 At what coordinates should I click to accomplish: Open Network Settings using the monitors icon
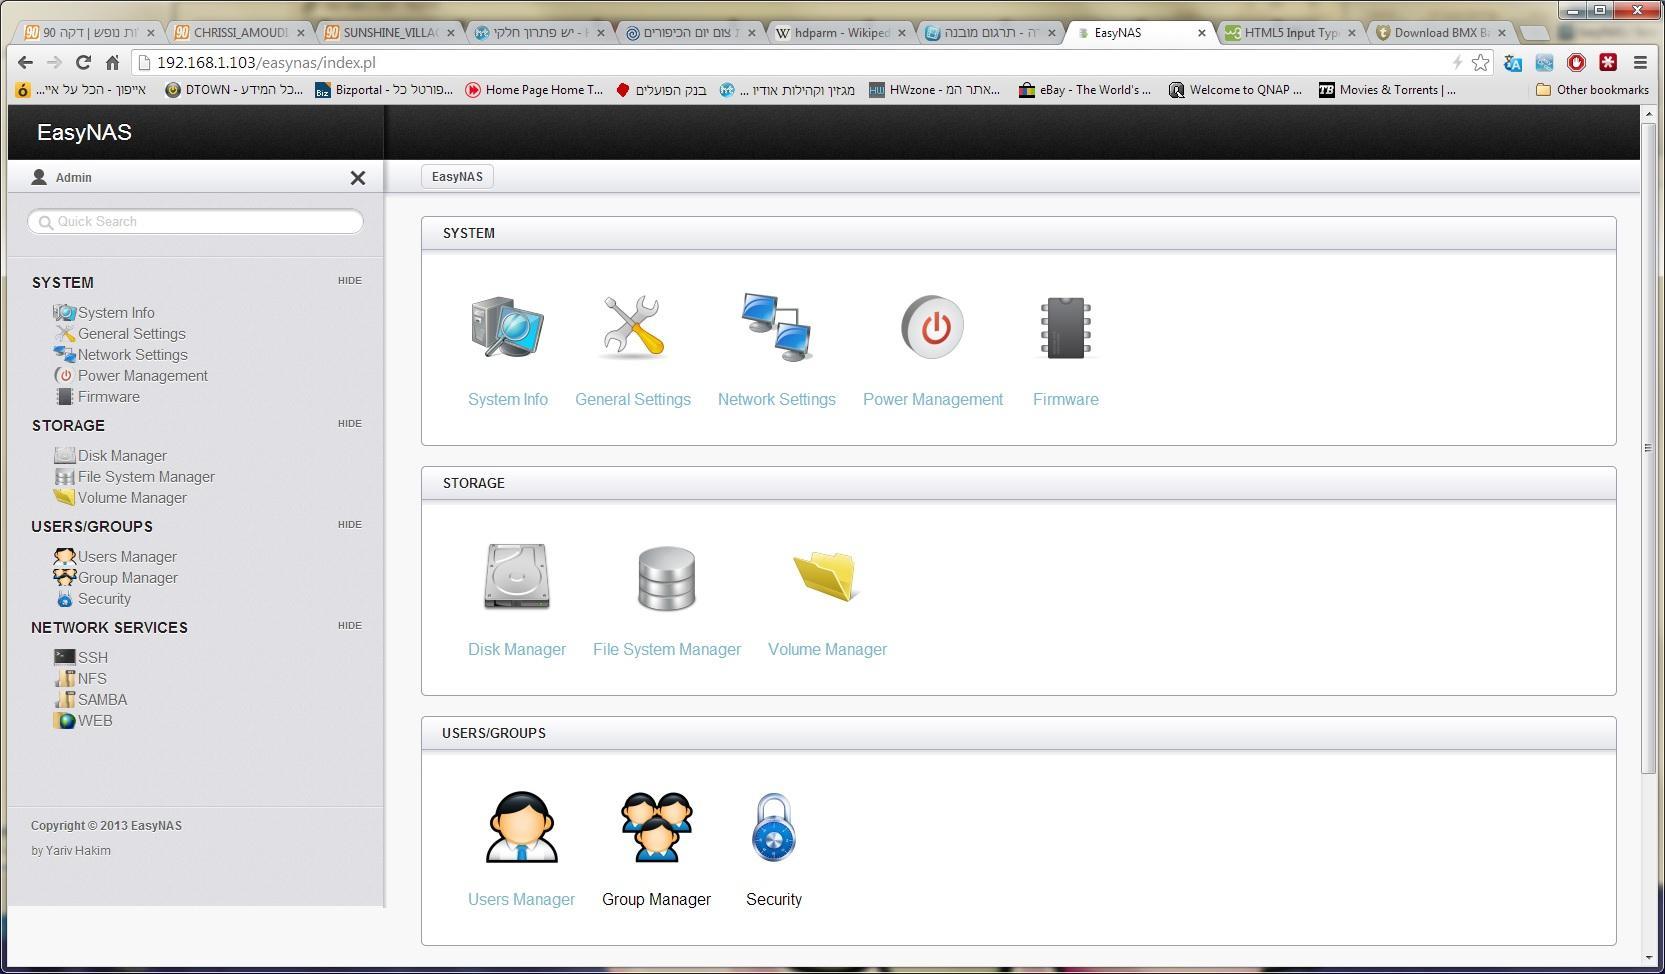tap(777, 327)
